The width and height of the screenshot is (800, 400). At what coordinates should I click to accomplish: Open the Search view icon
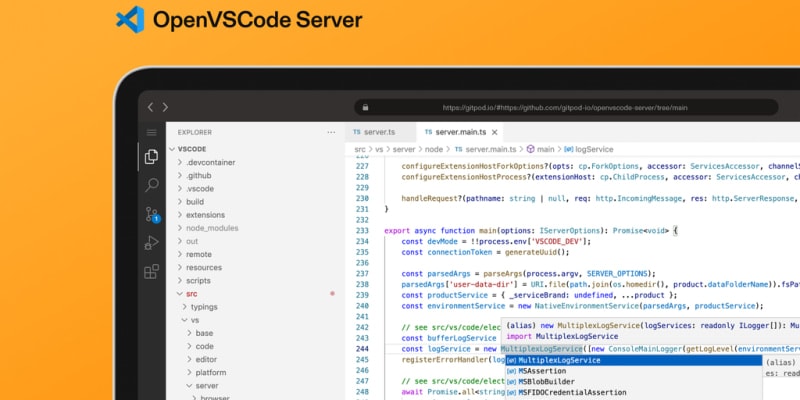(x=152, y=185)
